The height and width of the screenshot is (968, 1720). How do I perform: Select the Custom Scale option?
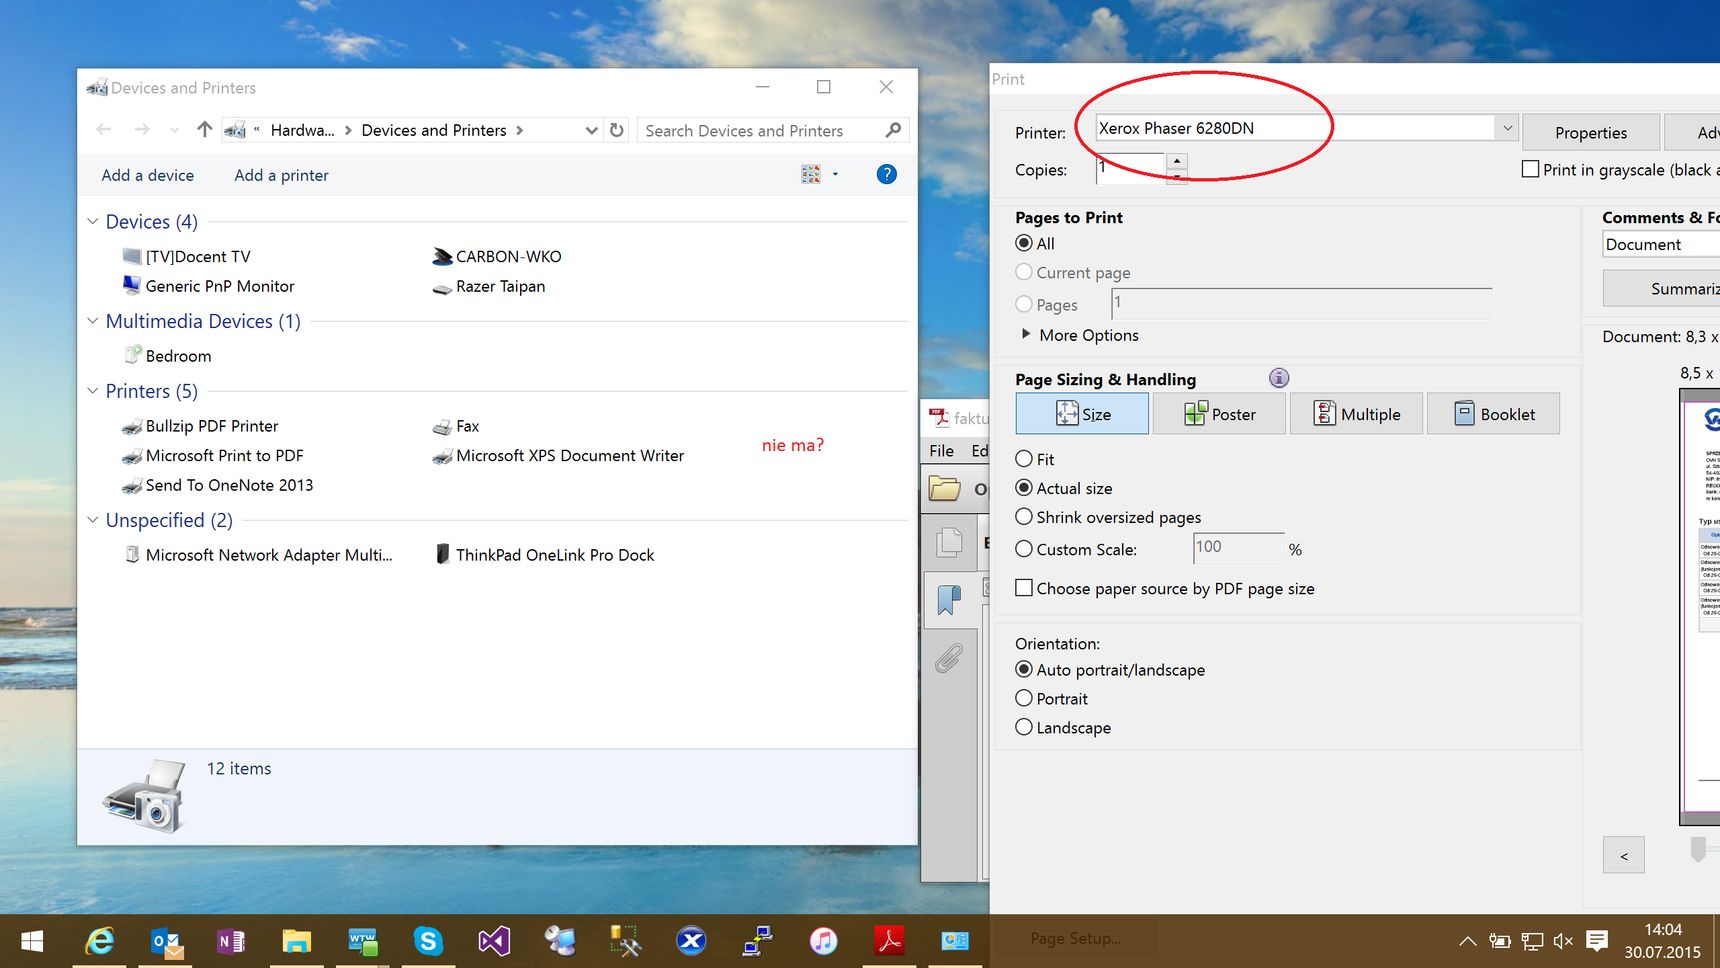click(1023, 549)
